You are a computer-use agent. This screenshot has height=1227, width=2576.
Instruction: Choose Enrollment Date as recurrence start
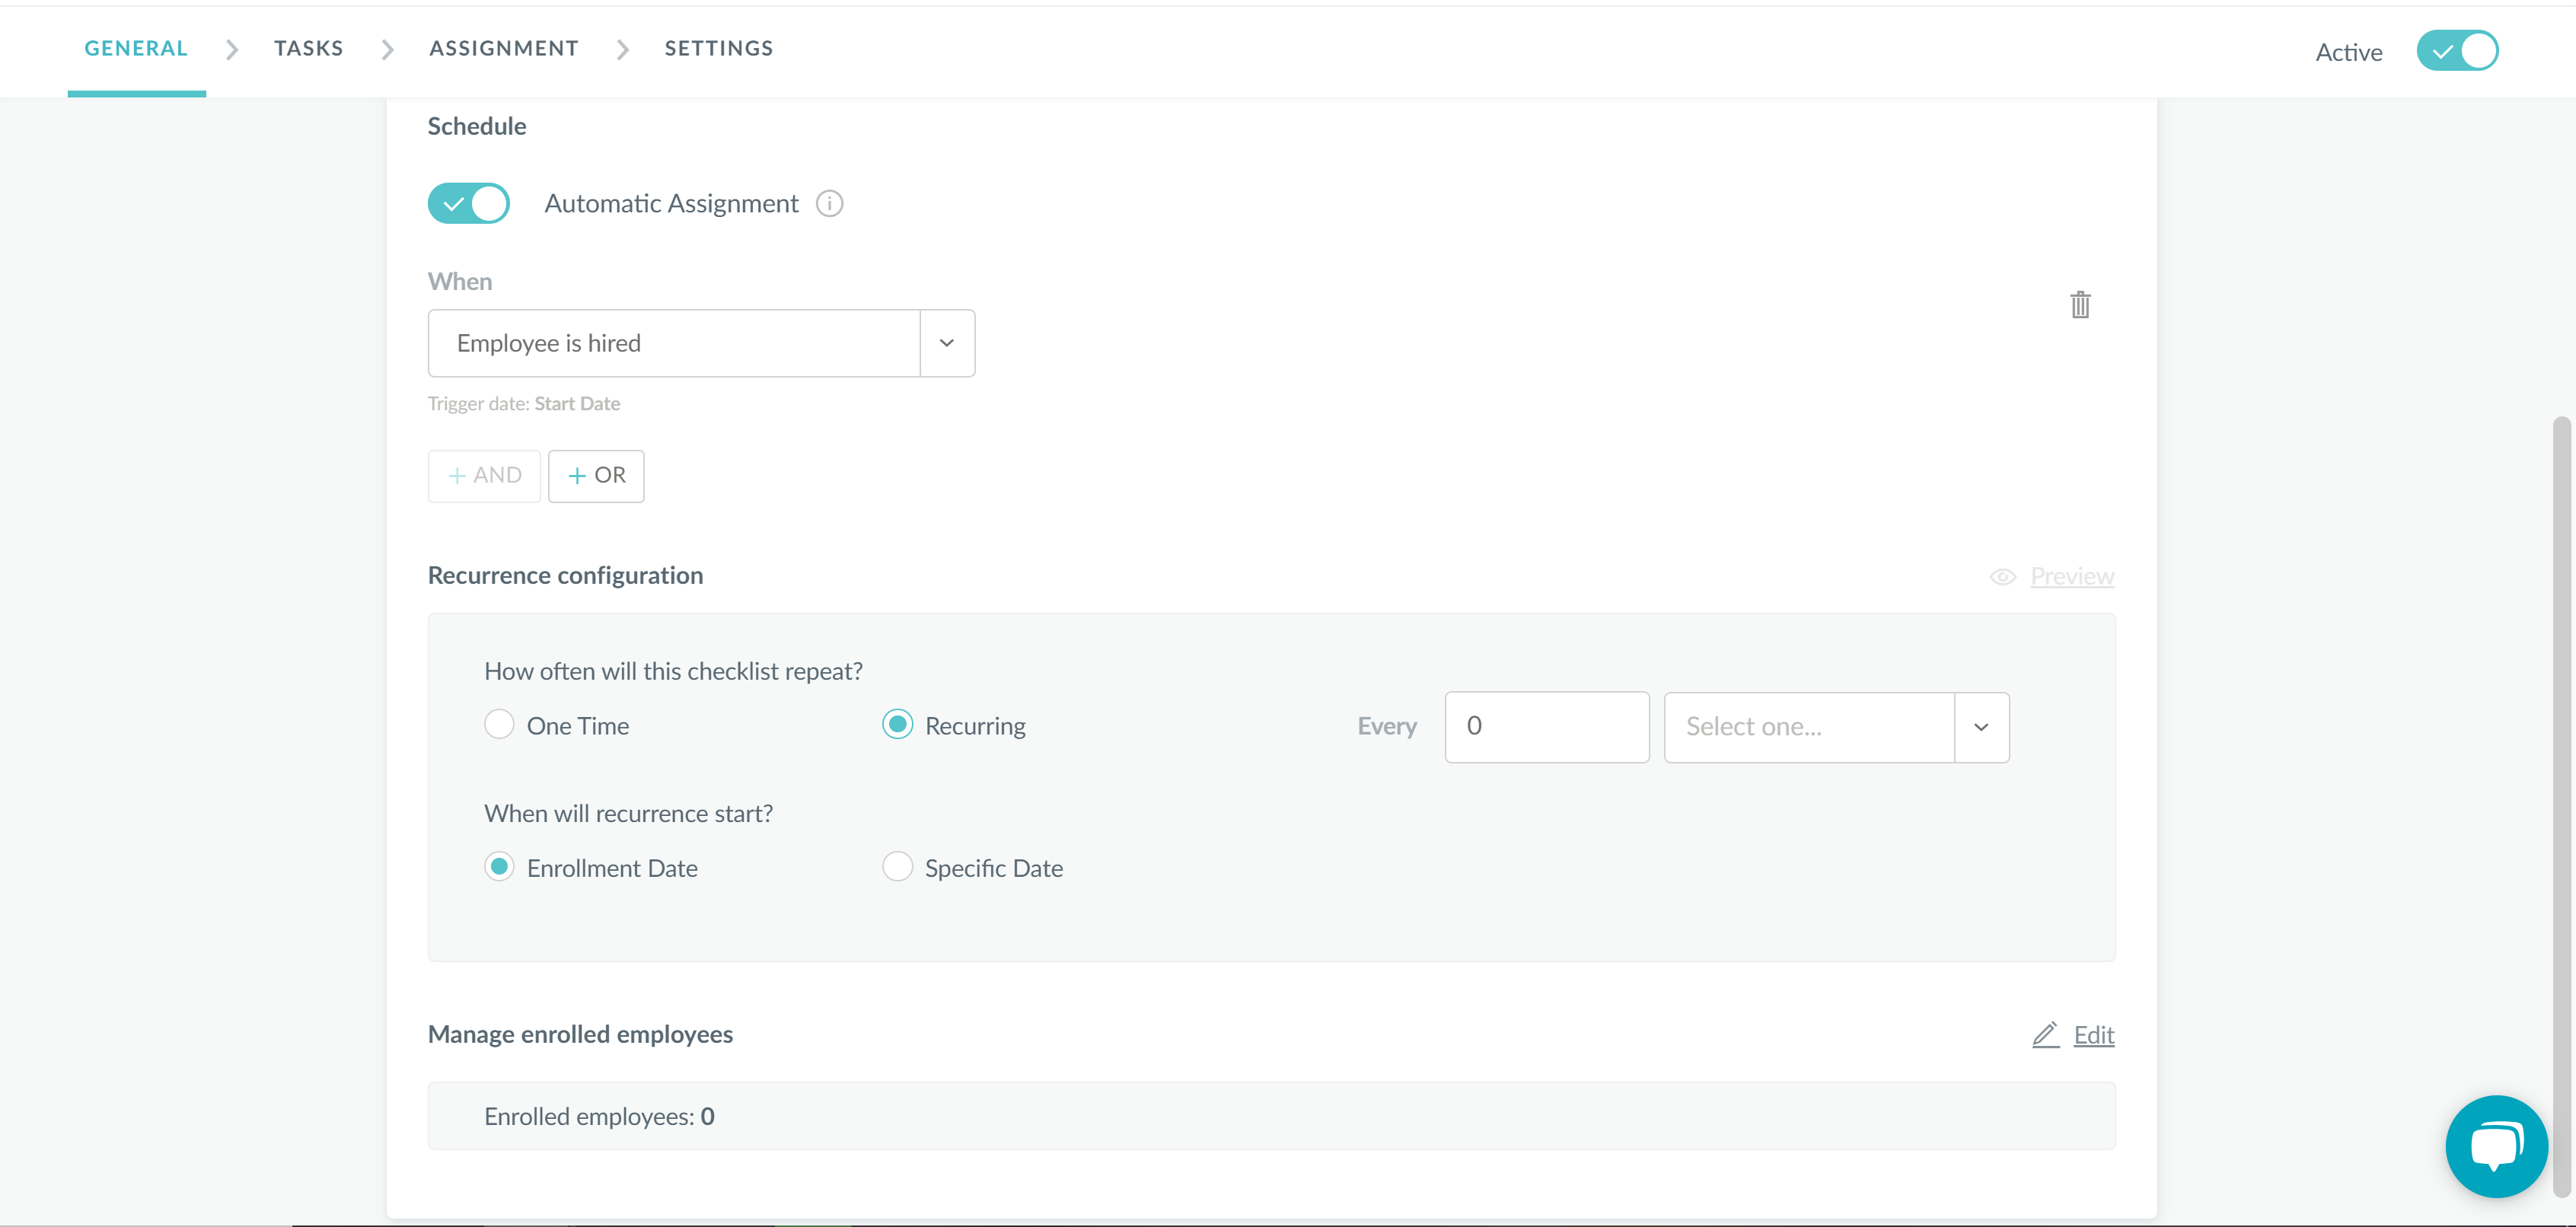(x=499, y=866)
